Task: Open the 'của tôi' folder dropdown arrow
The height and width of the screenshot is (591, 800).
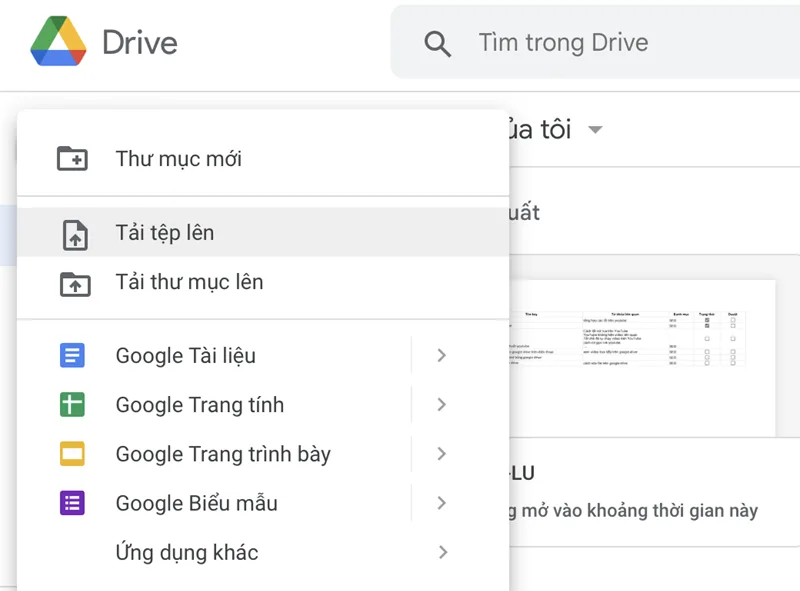Action: (x=595, y=130)
